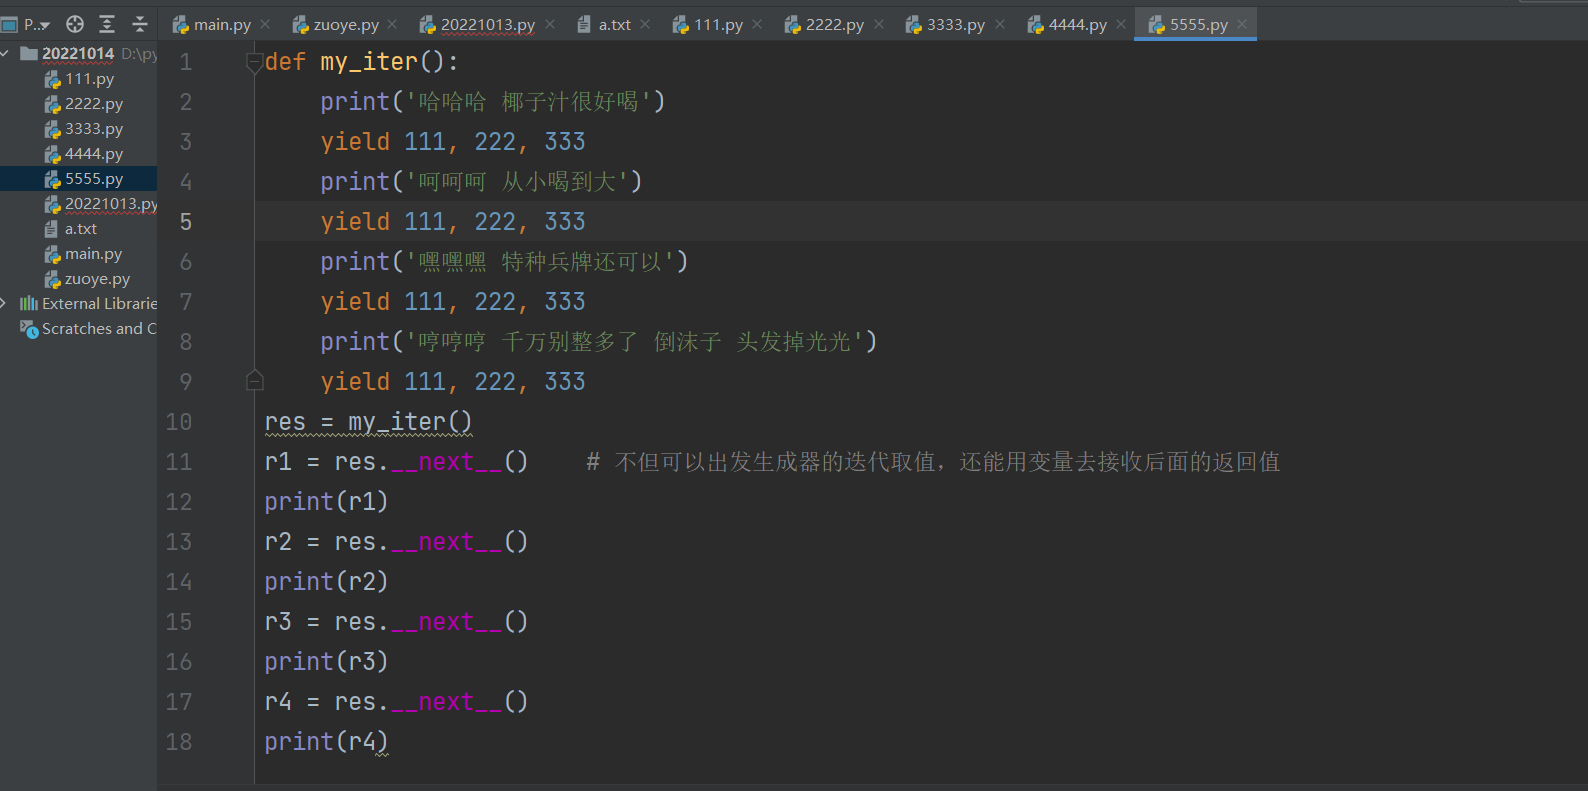Click the fold end marker on line 9
This screenshot has height=791, width=1588.
254,380
